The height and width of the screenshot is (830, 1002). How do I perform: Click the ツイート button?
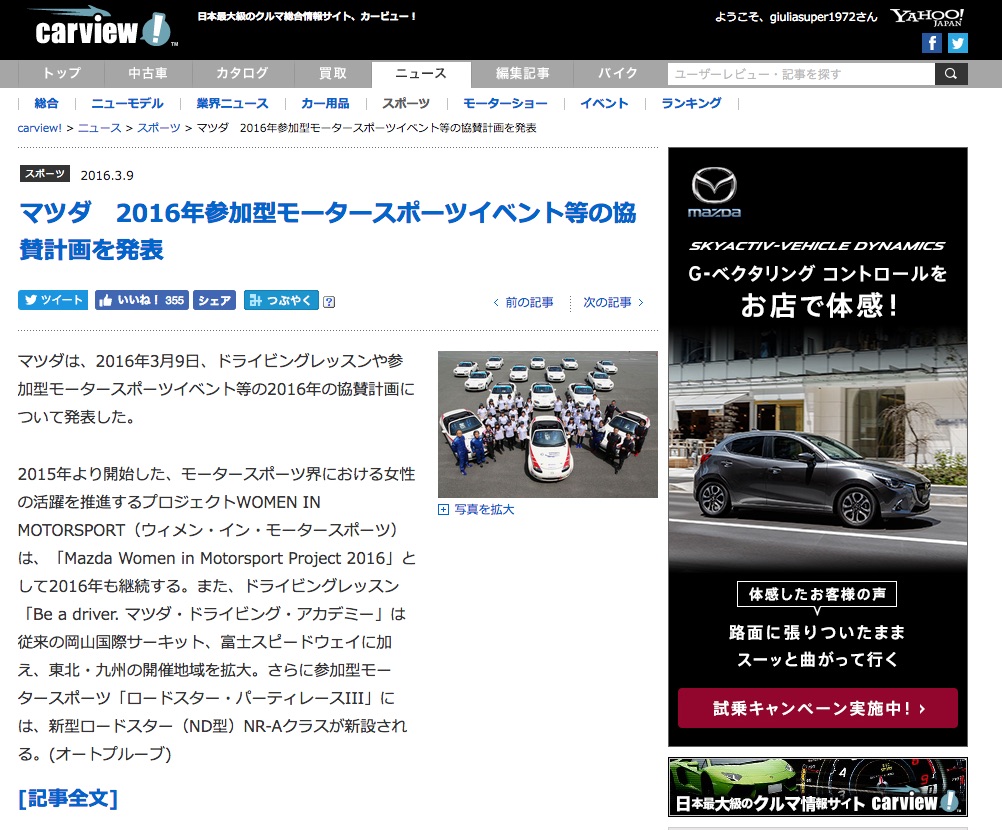[54, 300]
